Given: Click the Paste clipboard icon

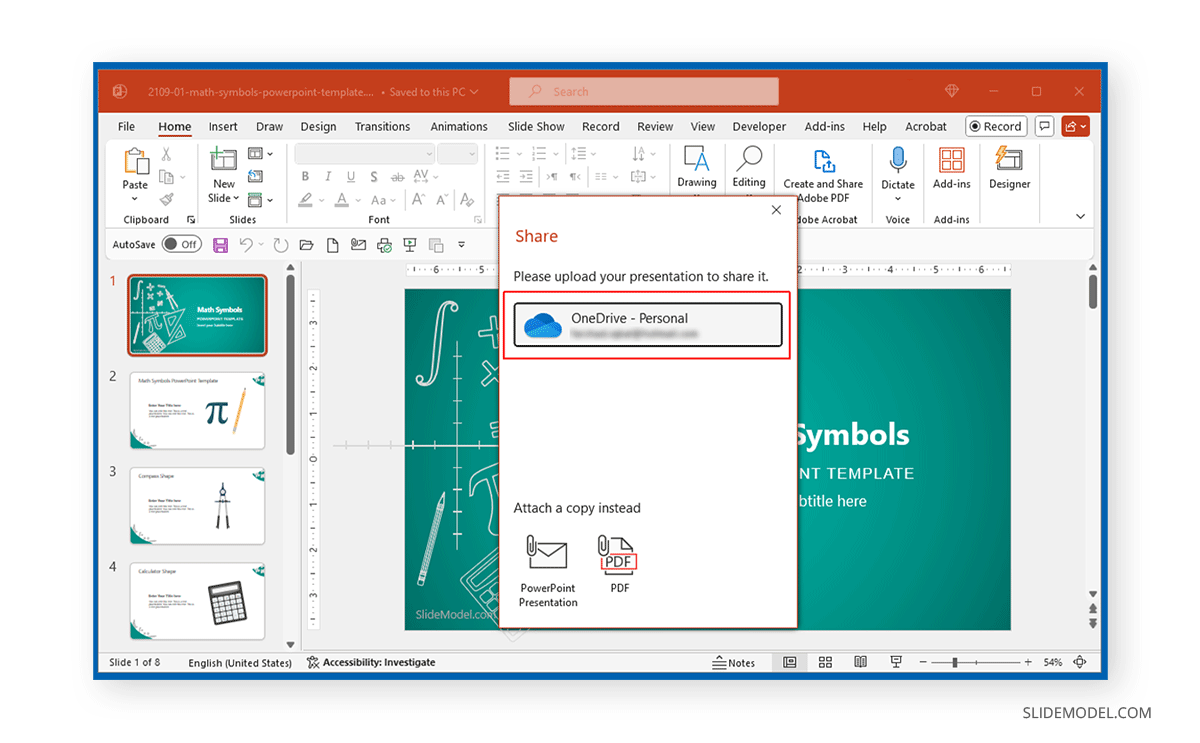Looking at the screenshot, I should (x=135, y=160).
